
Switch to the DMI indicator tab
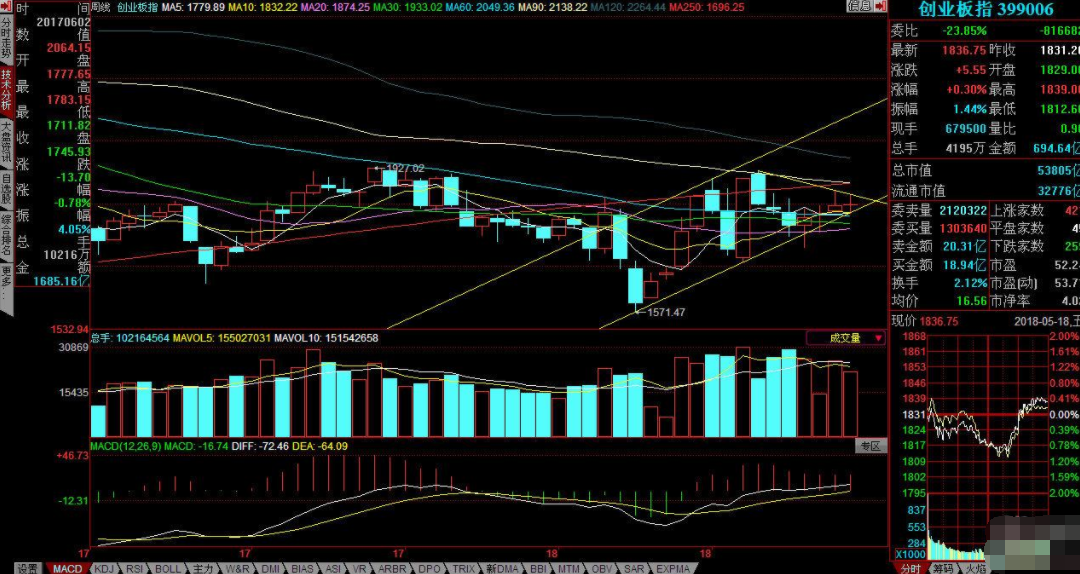[270, 568]
